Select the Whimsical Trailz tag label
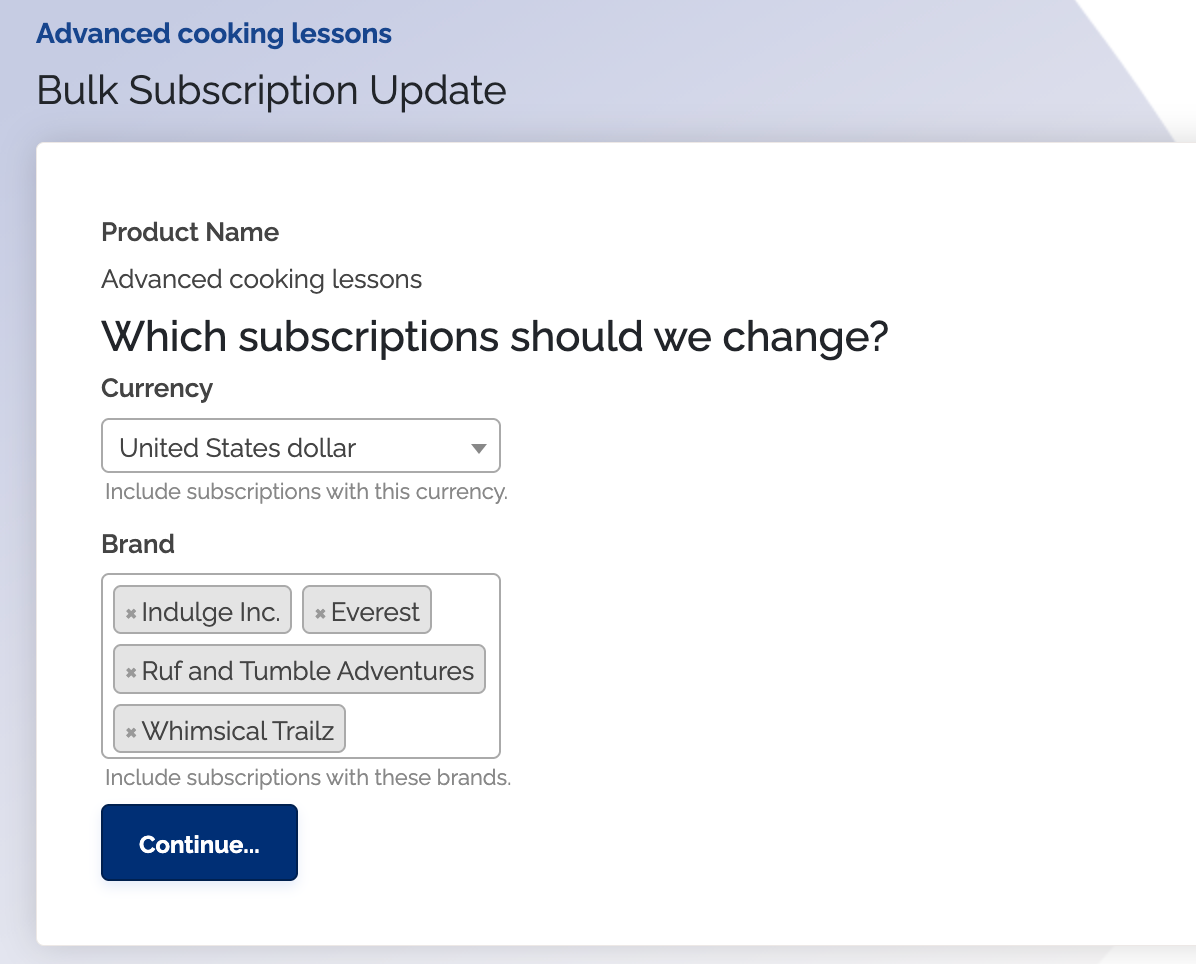The image size is (1196, 964). point(238,731)
